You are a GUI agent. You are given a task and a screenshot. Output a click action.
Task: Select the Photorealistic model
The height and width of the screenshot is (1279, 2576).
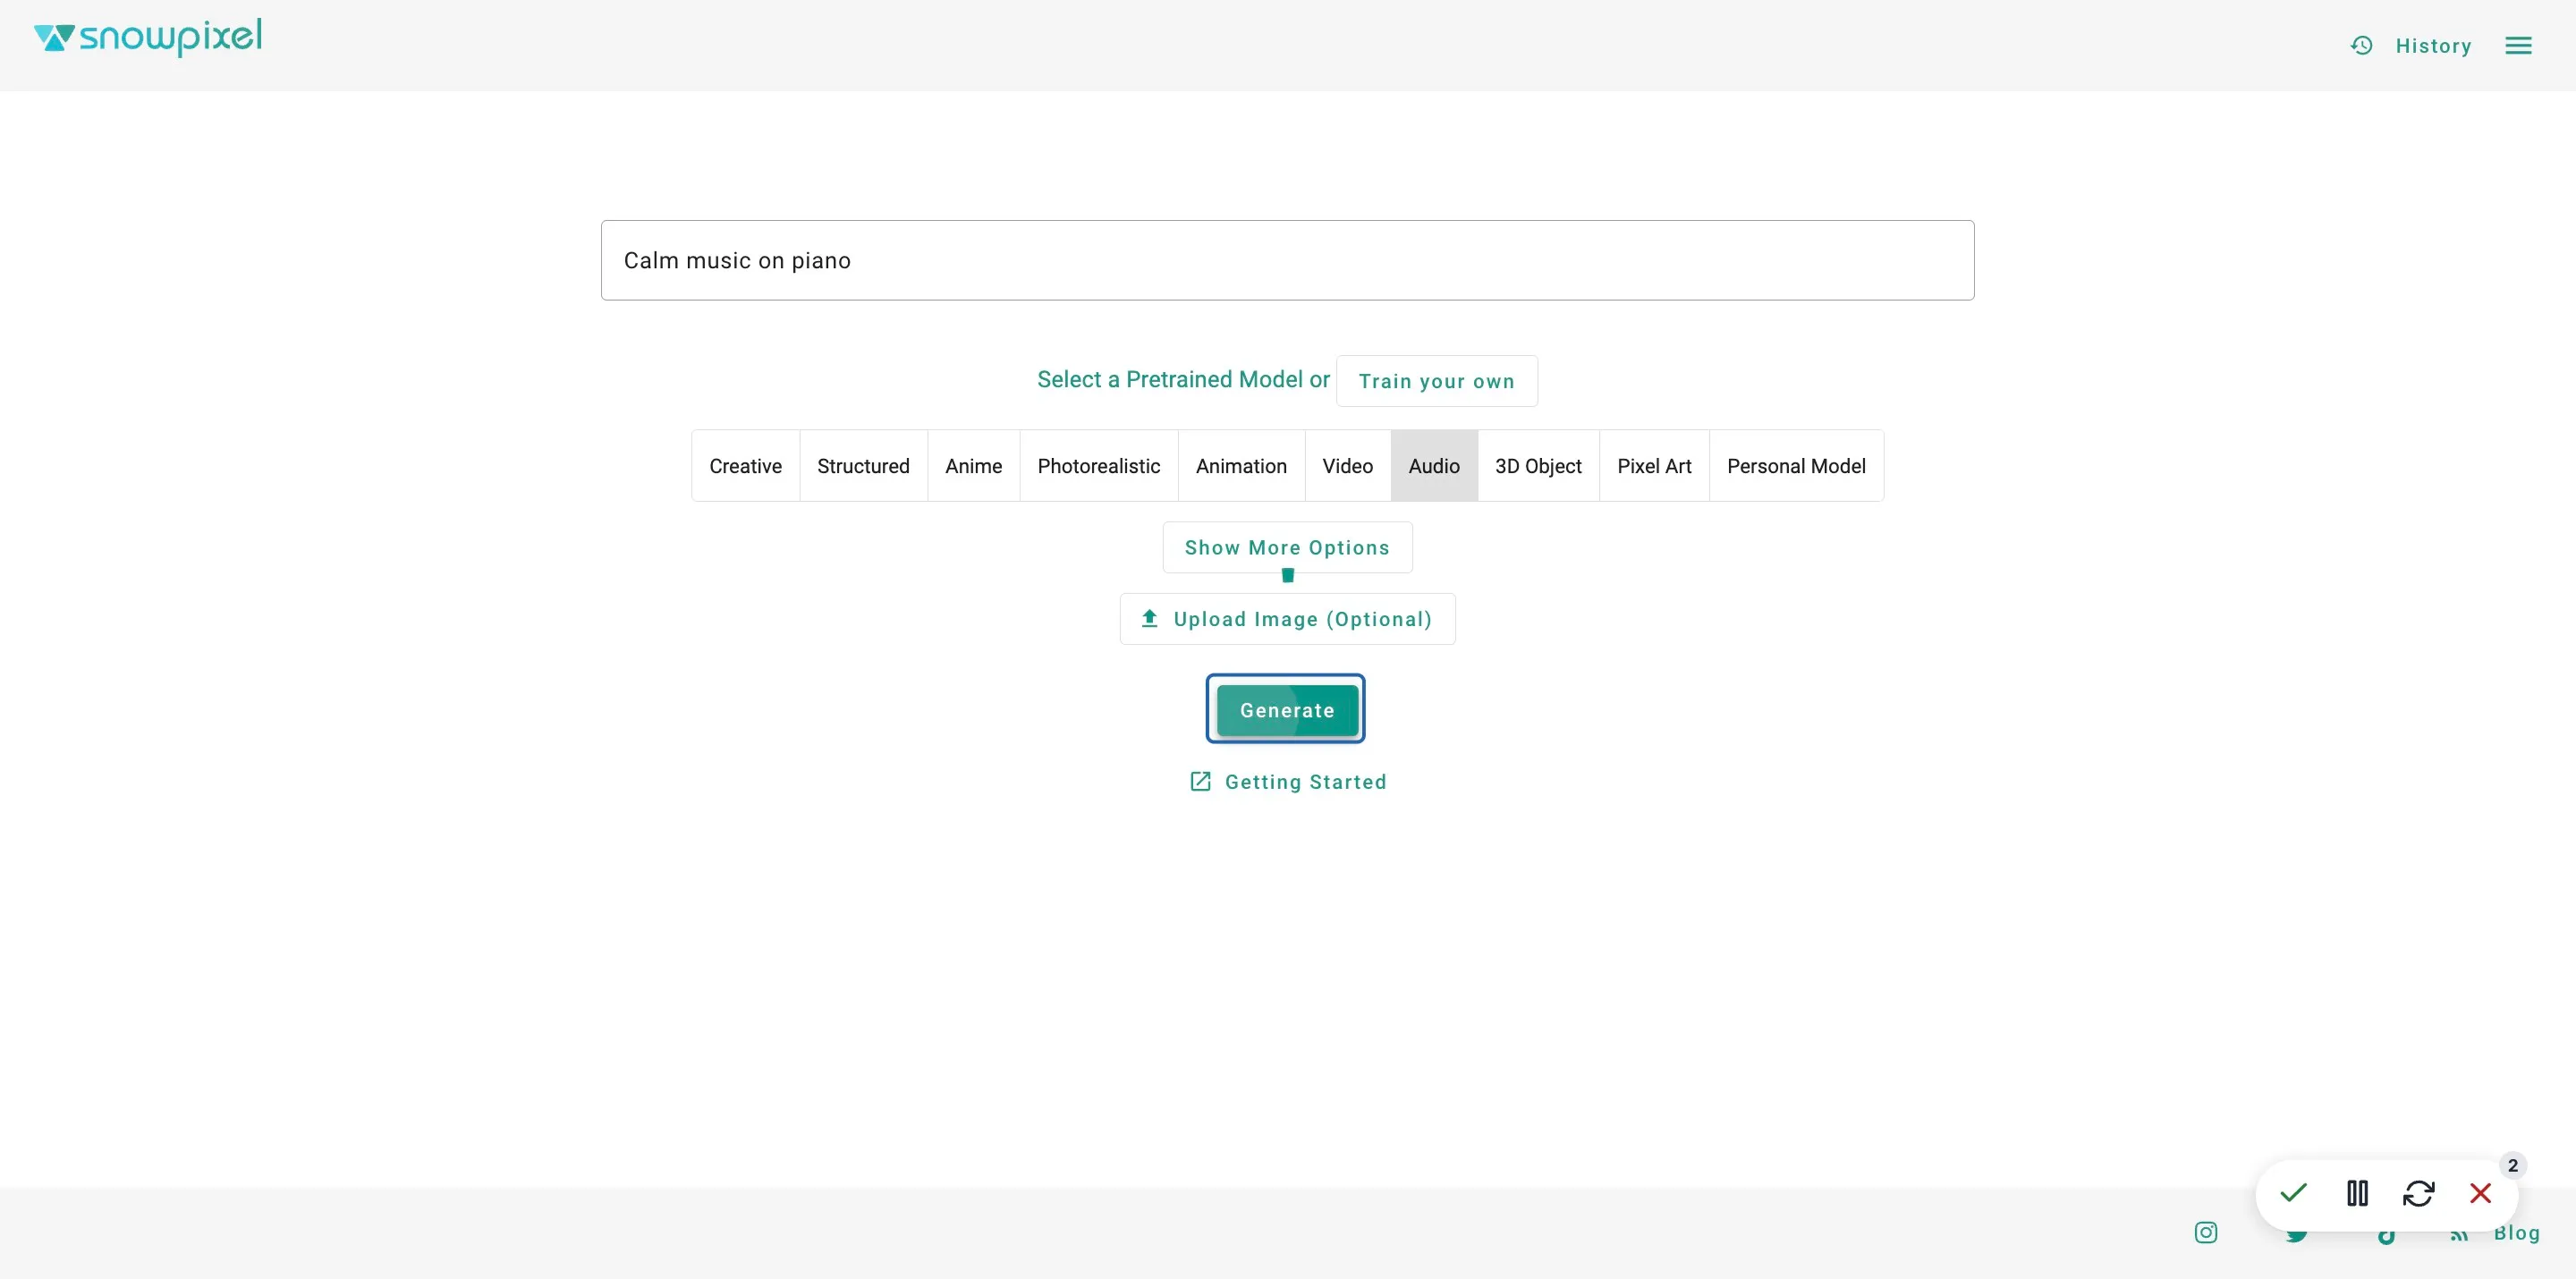1098,465
